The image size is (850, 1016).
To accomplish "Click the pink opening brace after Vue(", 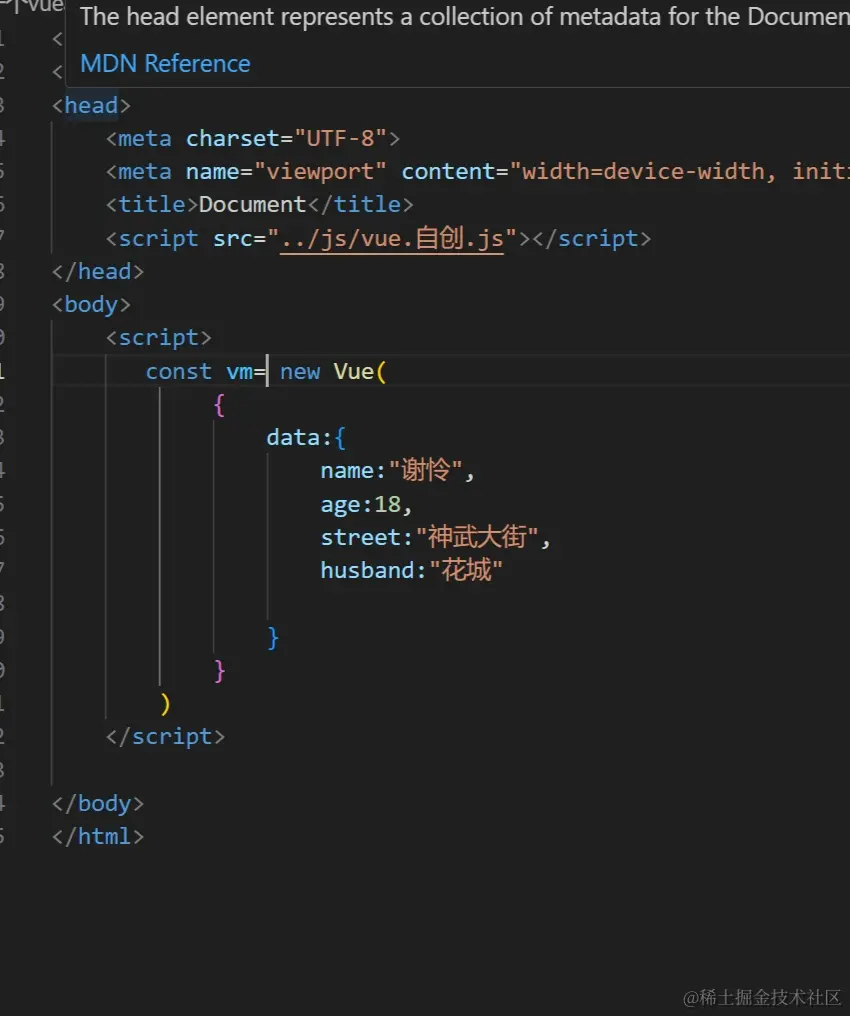I will pyautogui.click(x=220, y=406).
